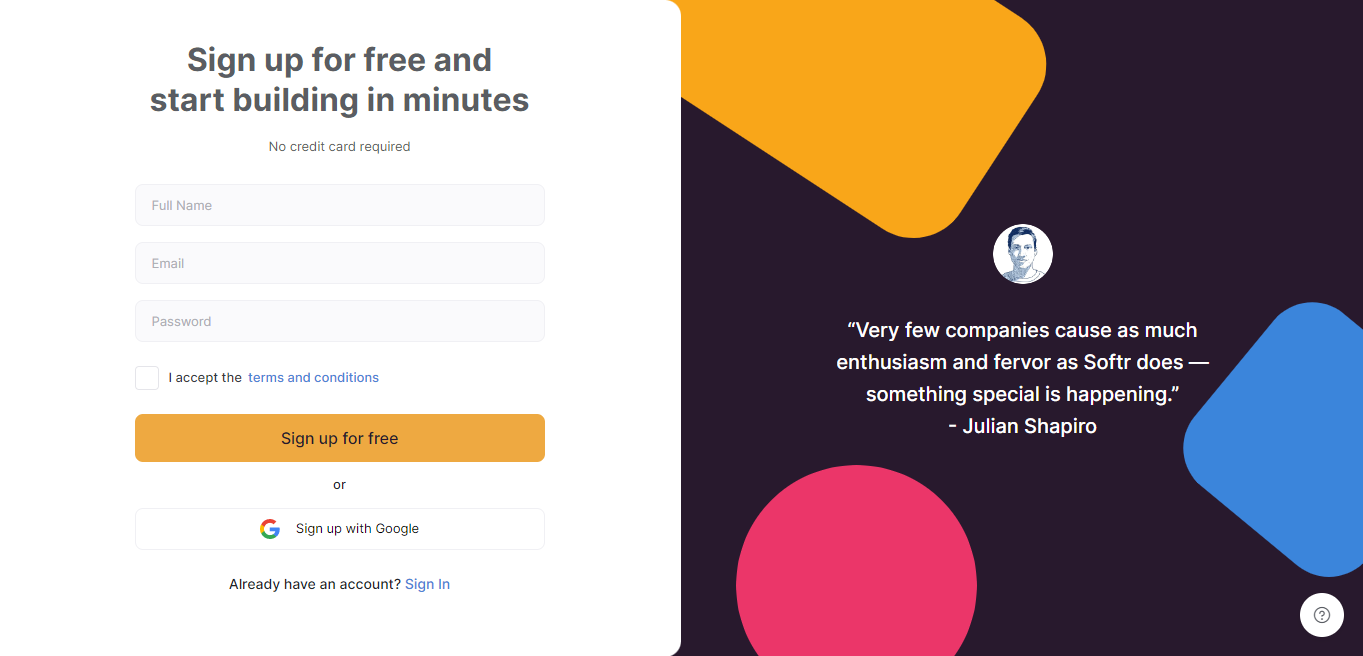Image resolution: width=1363 pixels, height=656 pixels.
Task: Click the "I accept the" label text
Action: pyautogui.click(x=205, y=378)
